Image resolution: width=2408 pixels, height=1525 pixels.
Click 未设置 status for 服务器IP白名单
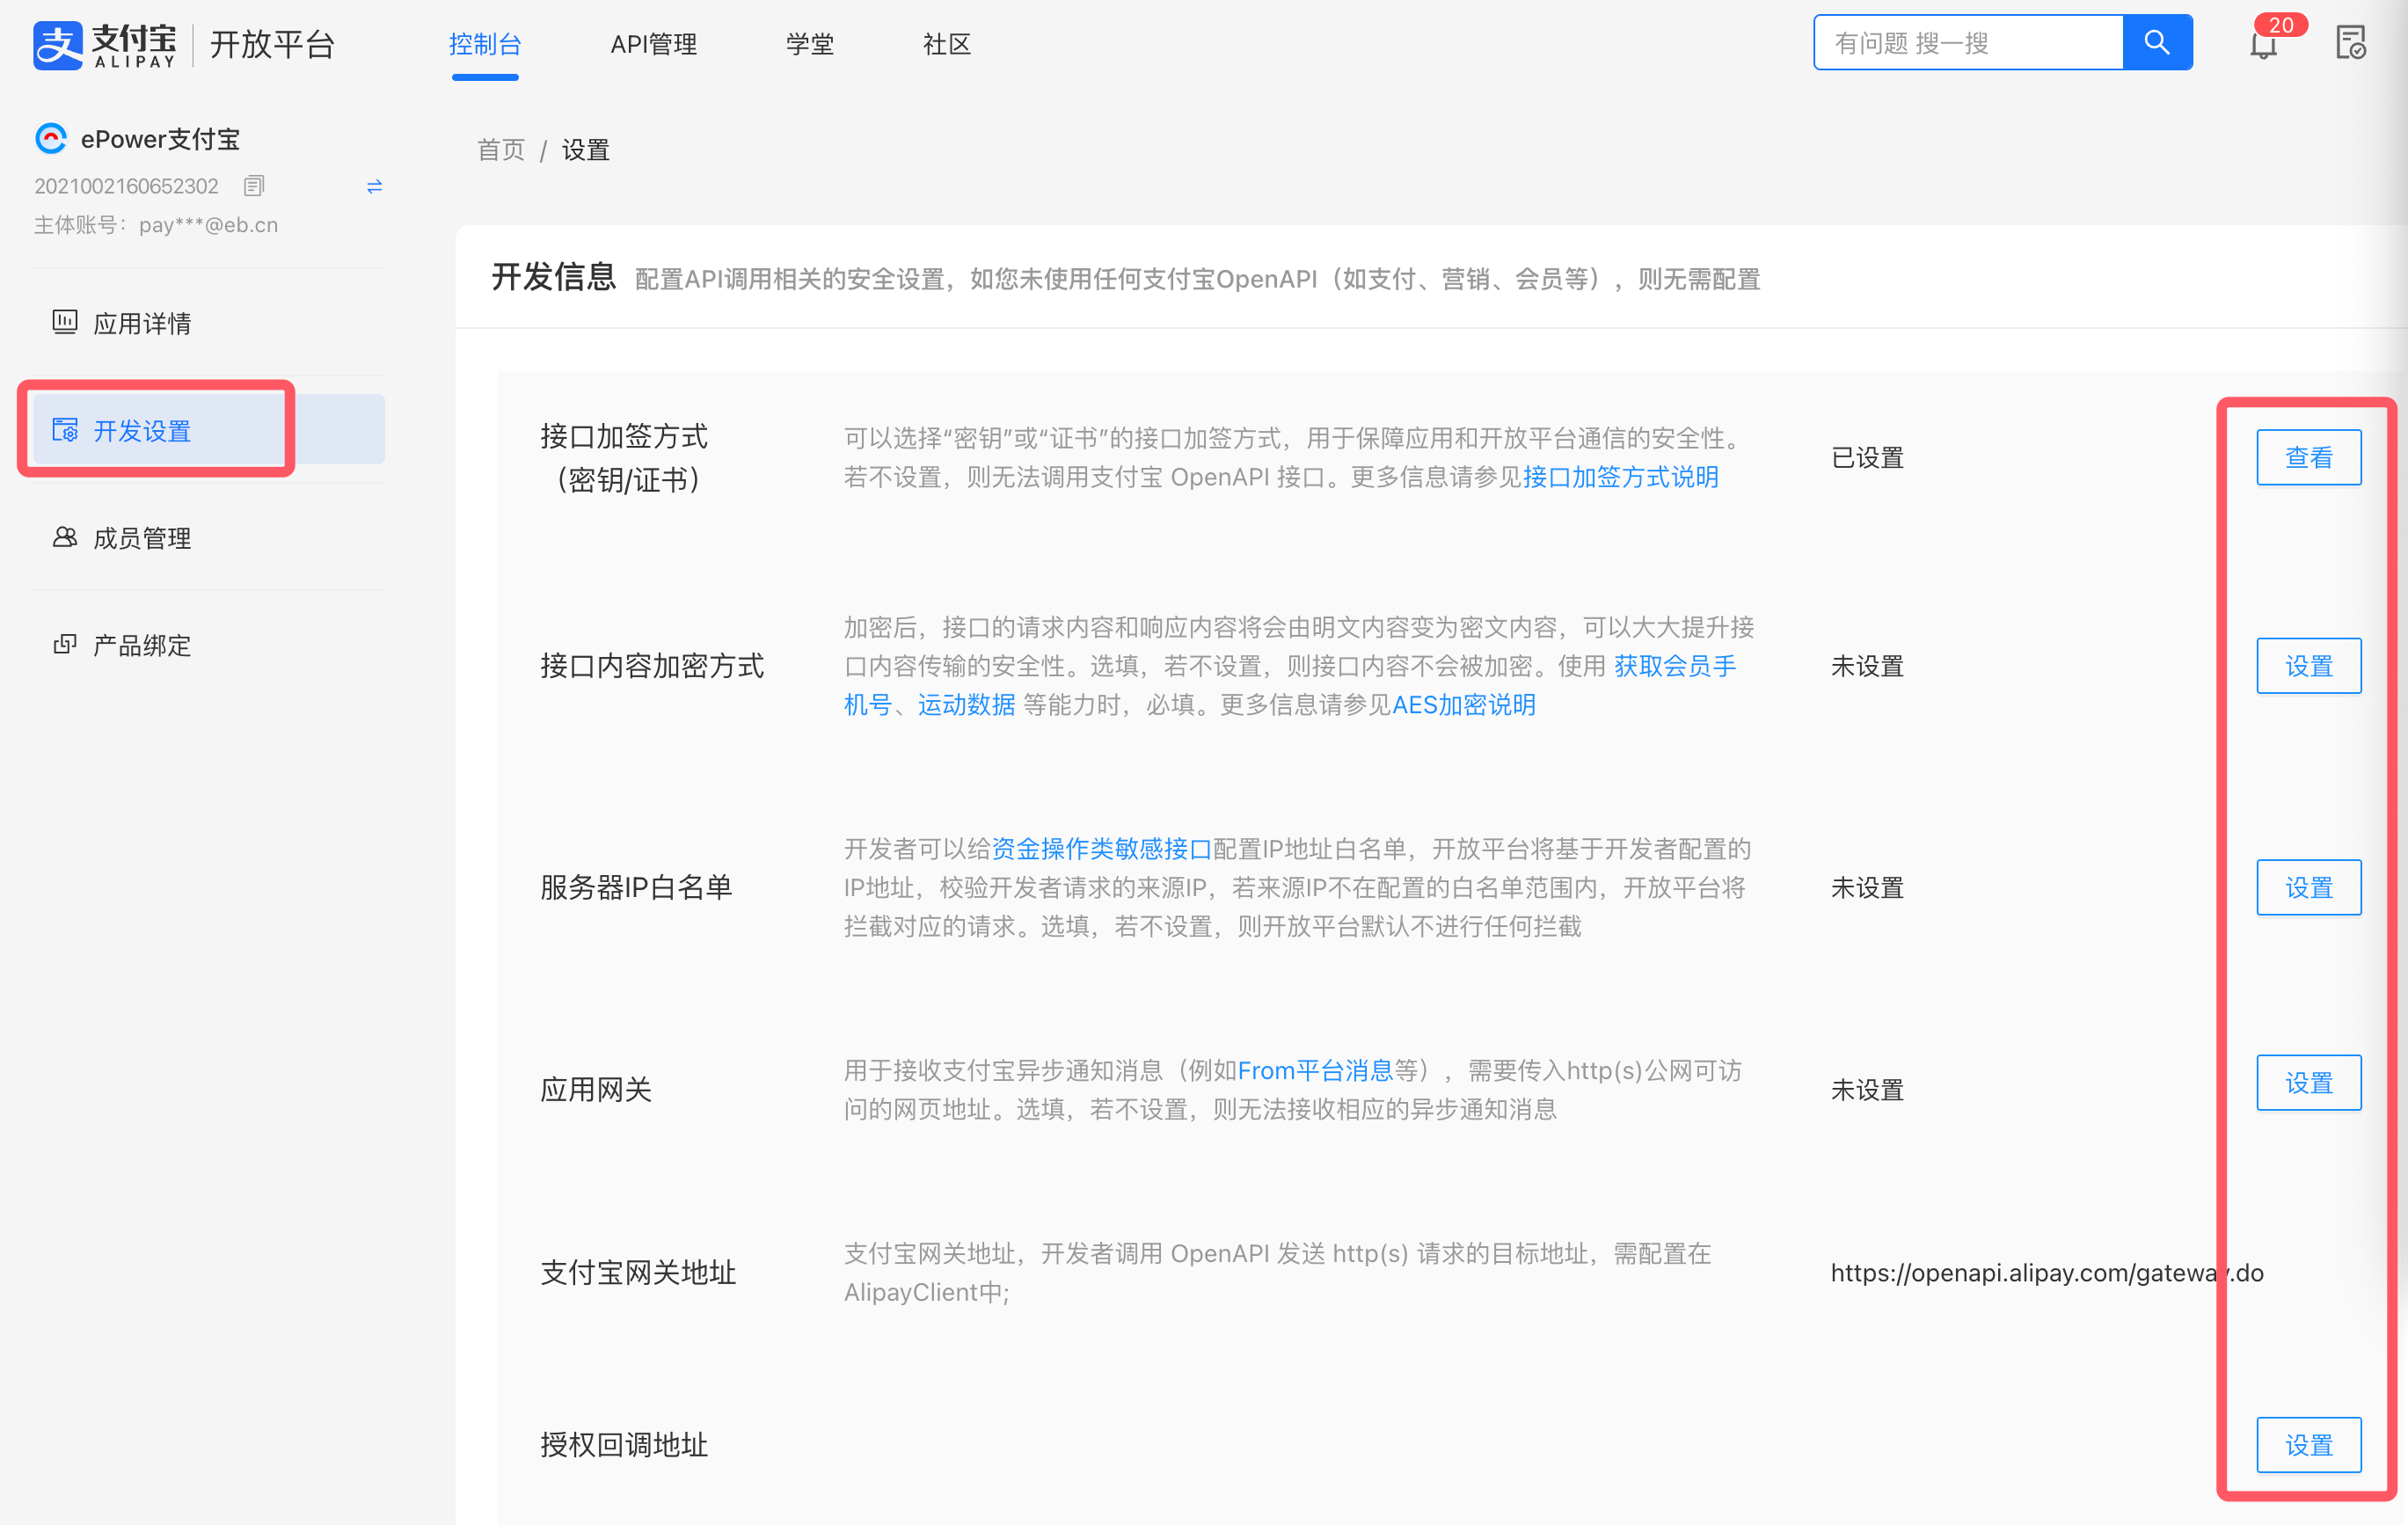(1867, 888)
